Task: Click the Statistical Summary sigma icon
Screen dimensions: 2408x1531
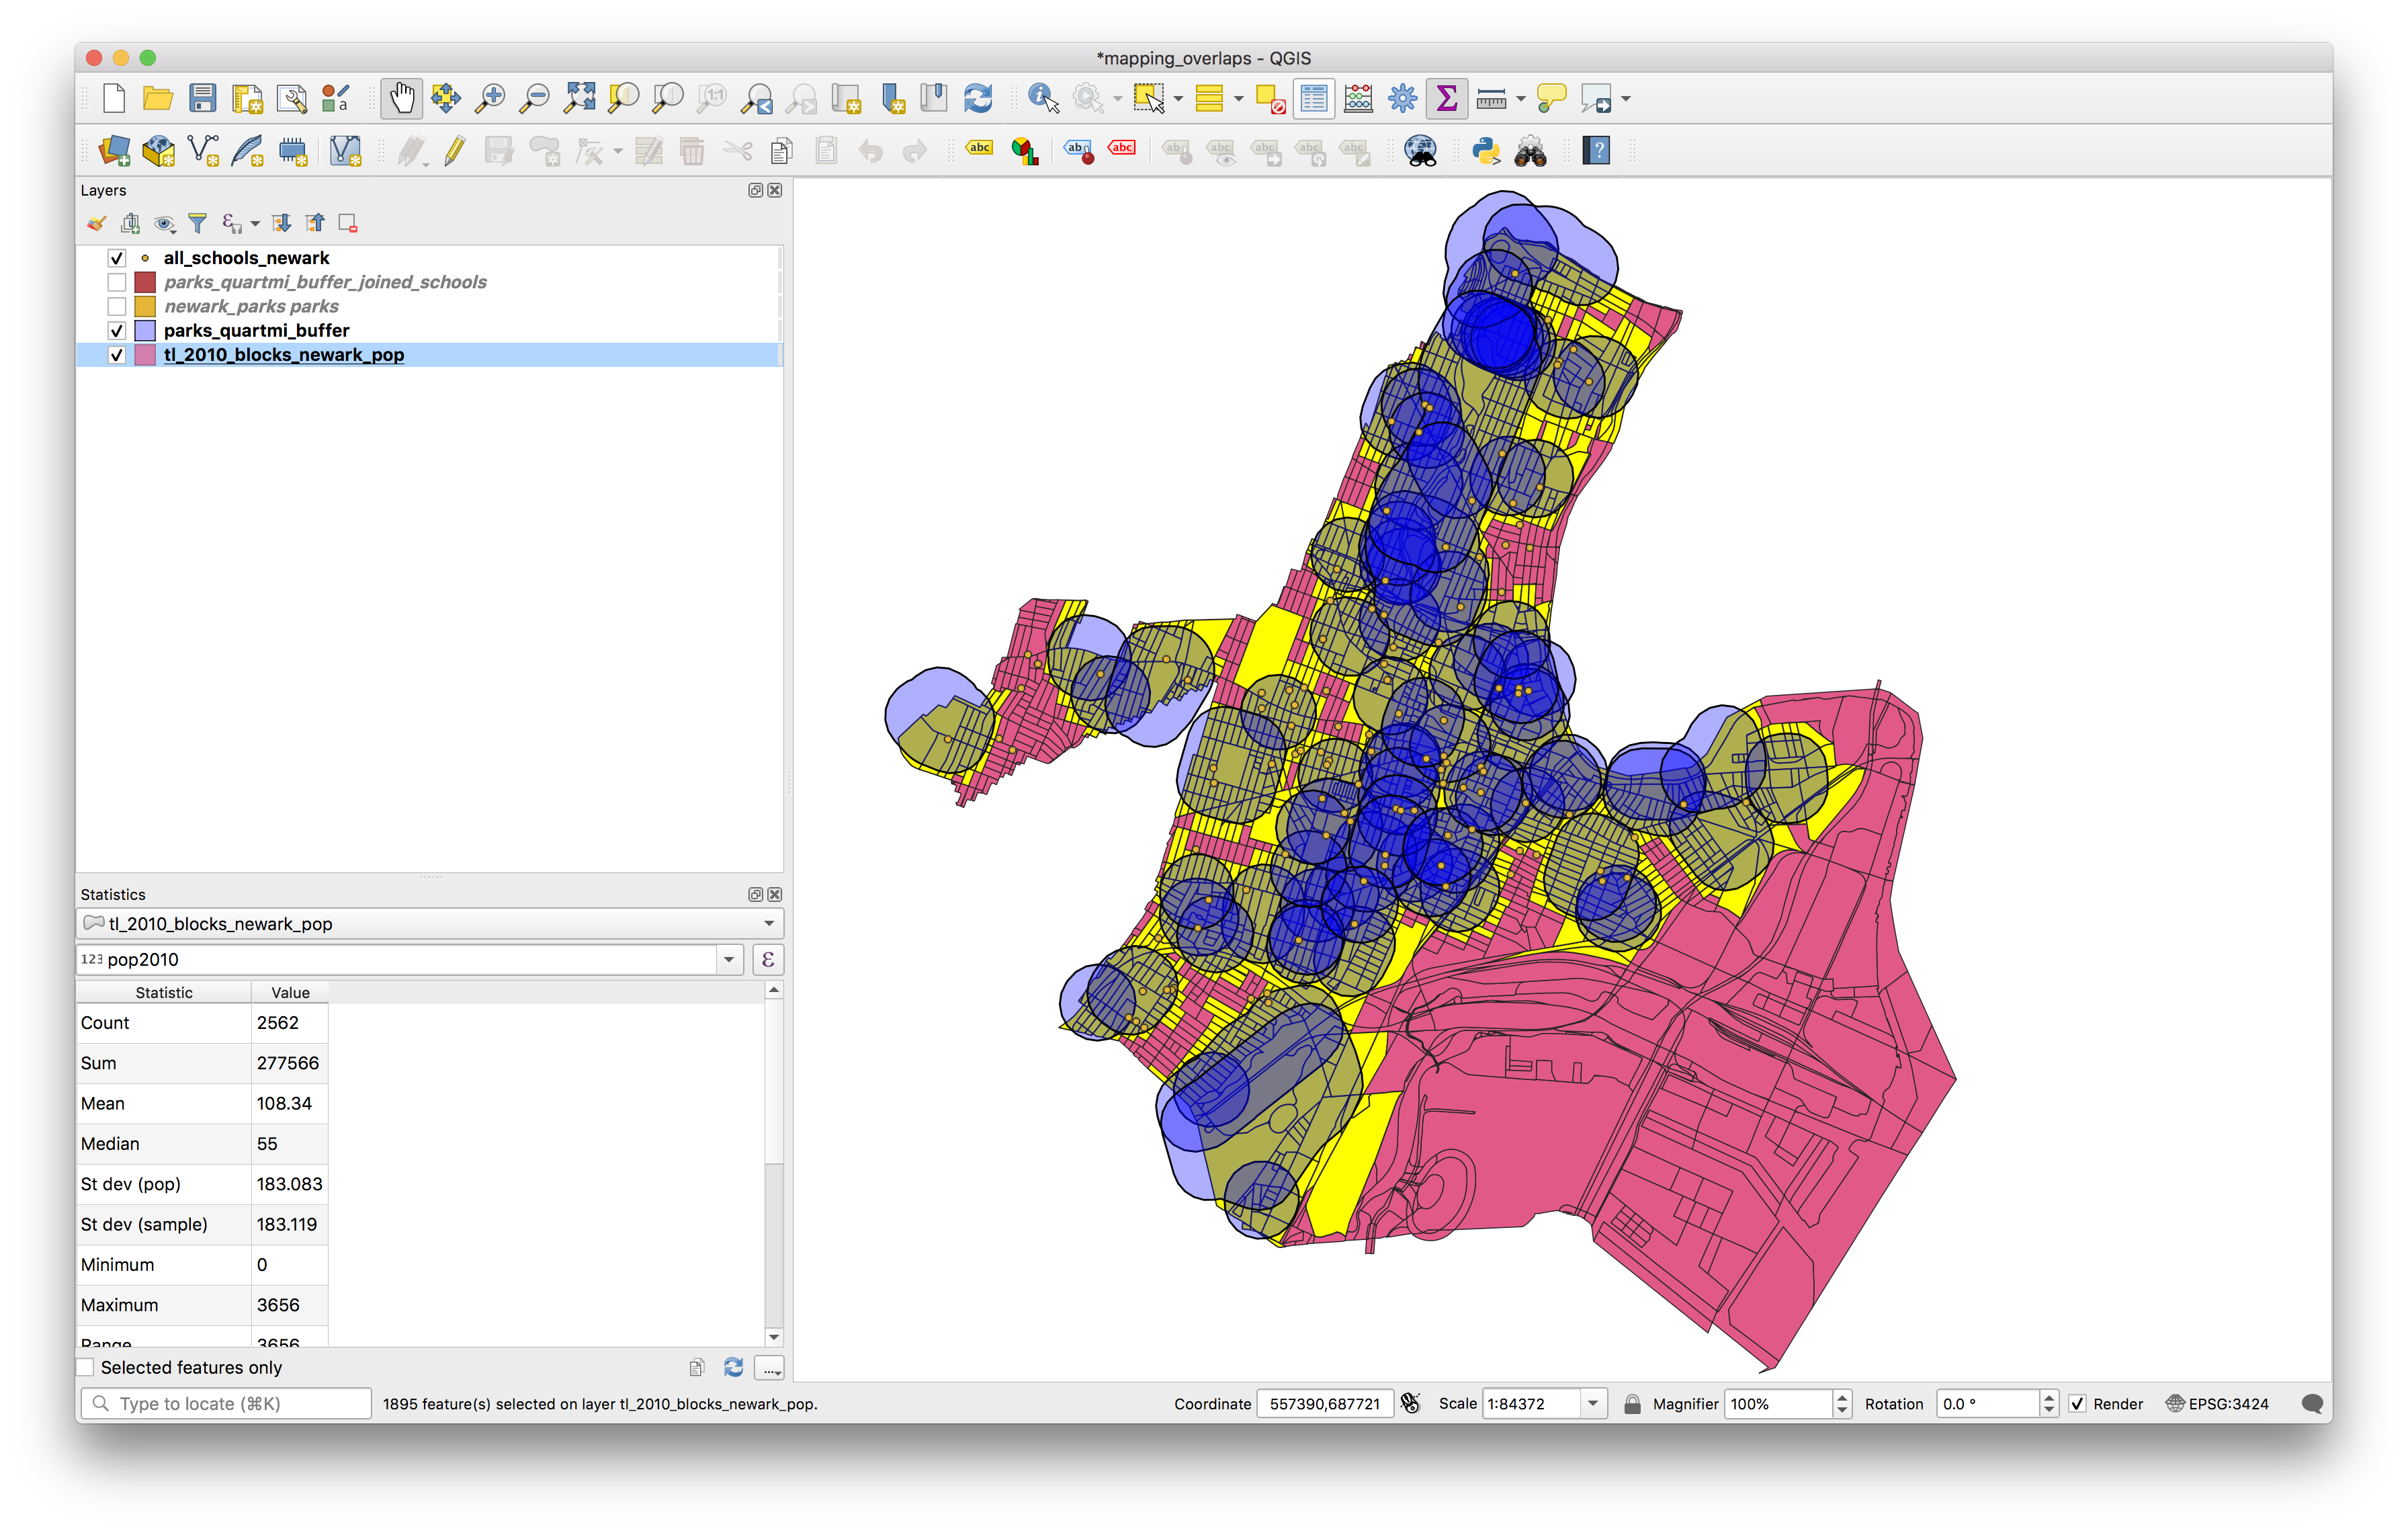Action: click(1446, 99)
